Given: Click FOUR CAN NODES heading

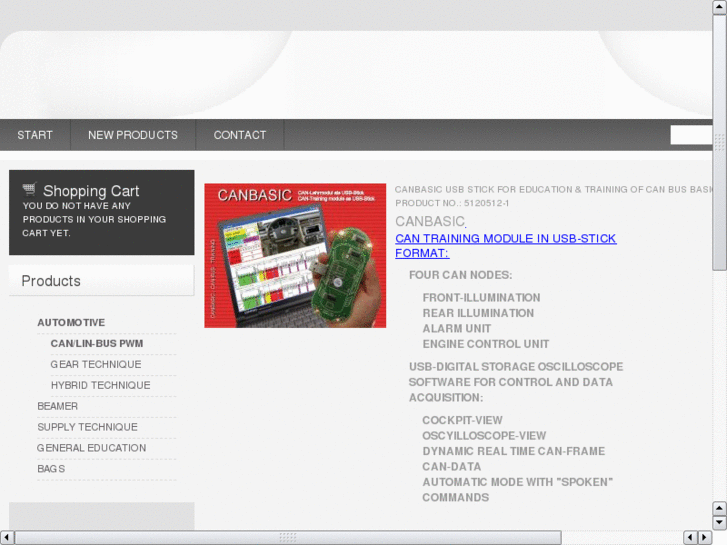Looking at the screenshot, I should click(x=460, y=275).
